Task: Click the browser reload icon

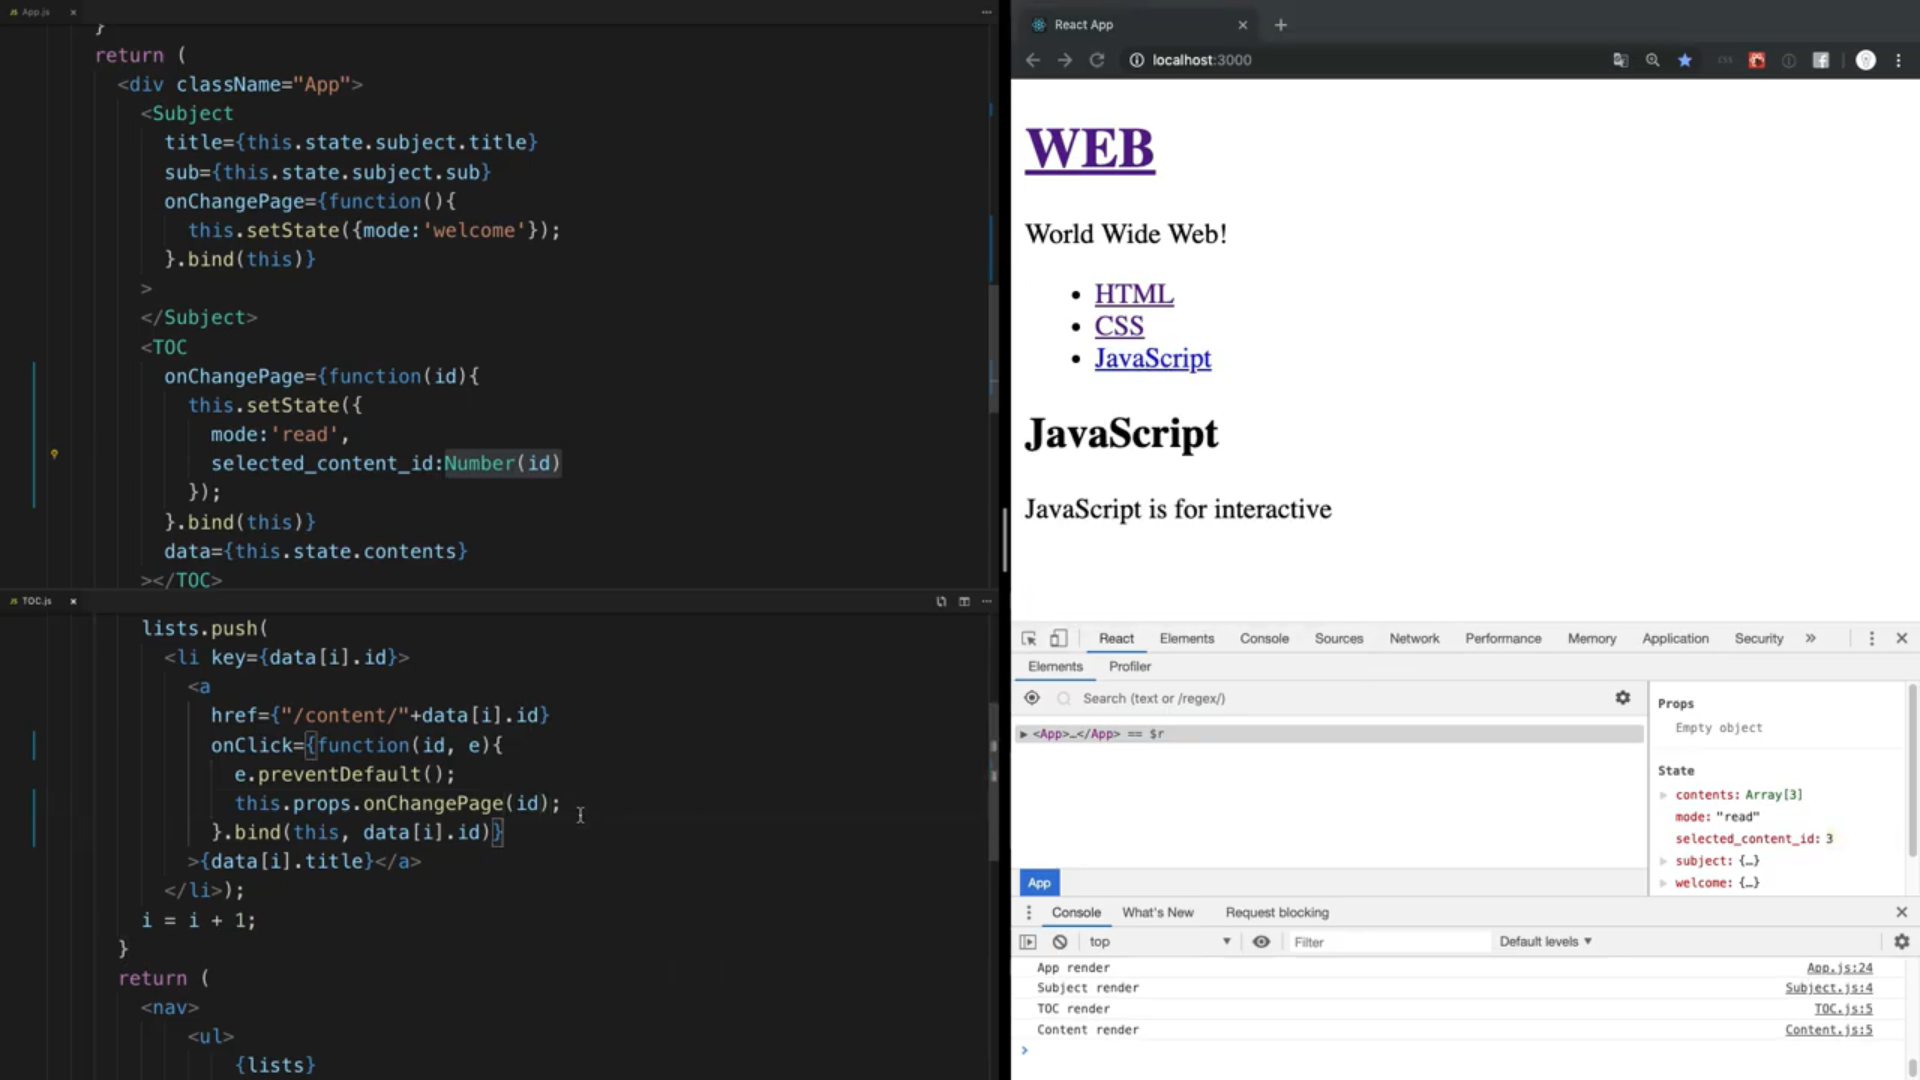Action: 1097,60
